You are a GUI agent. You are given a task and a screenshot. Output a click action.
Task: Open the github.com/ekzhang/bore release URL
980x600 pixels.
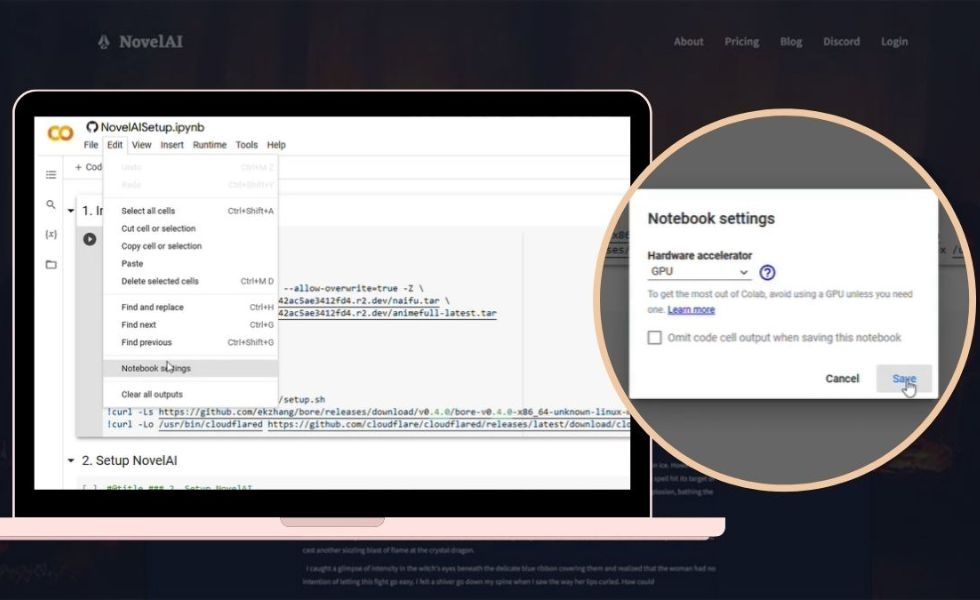tap(394, 412)
